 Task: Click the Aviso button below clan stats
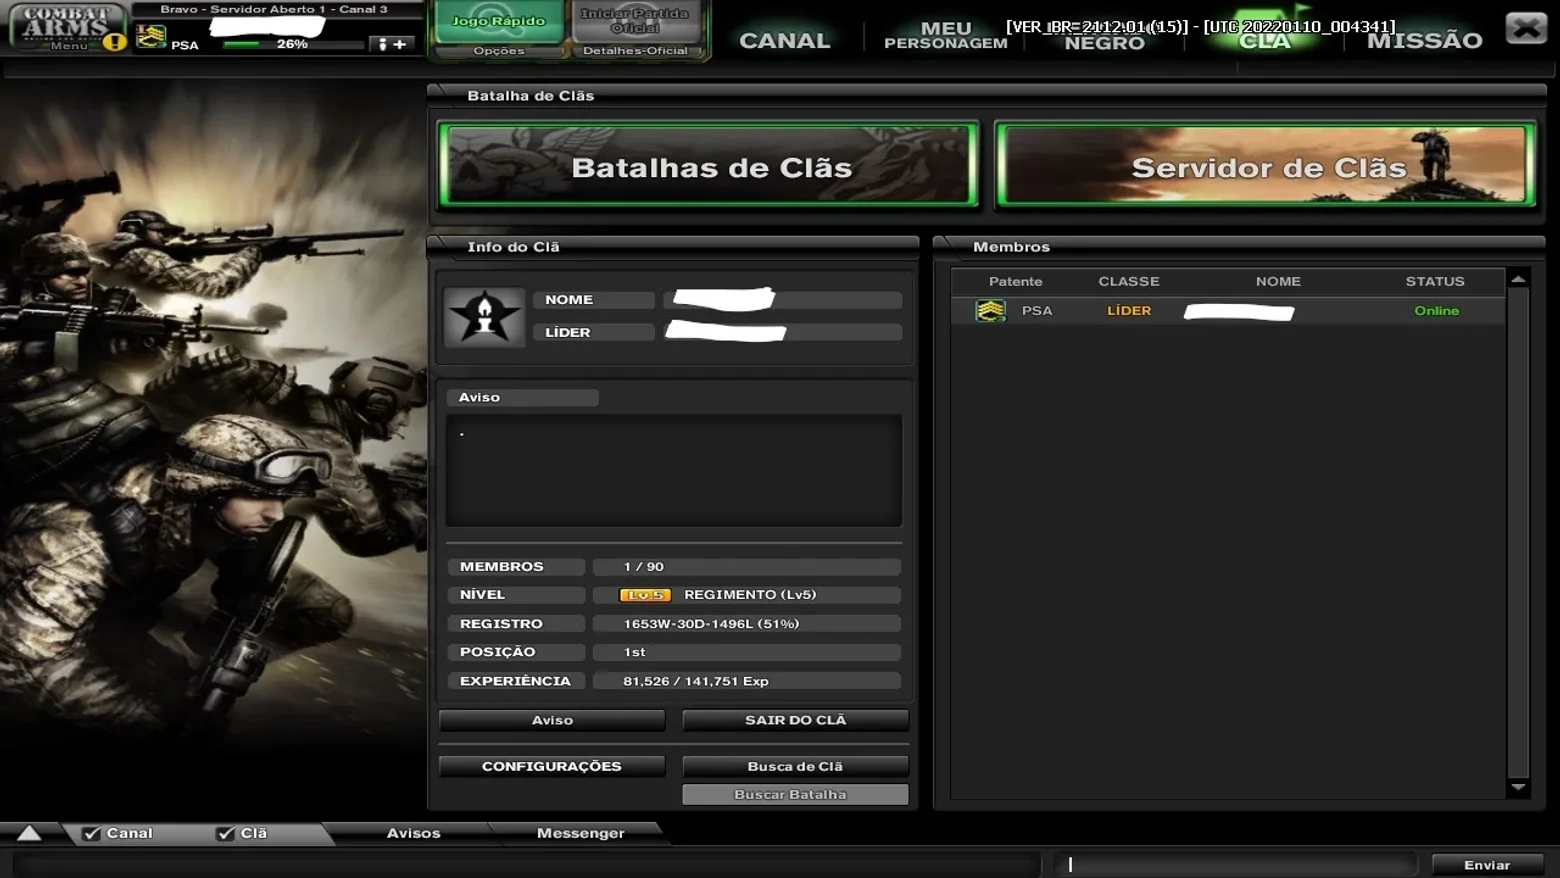552,720
